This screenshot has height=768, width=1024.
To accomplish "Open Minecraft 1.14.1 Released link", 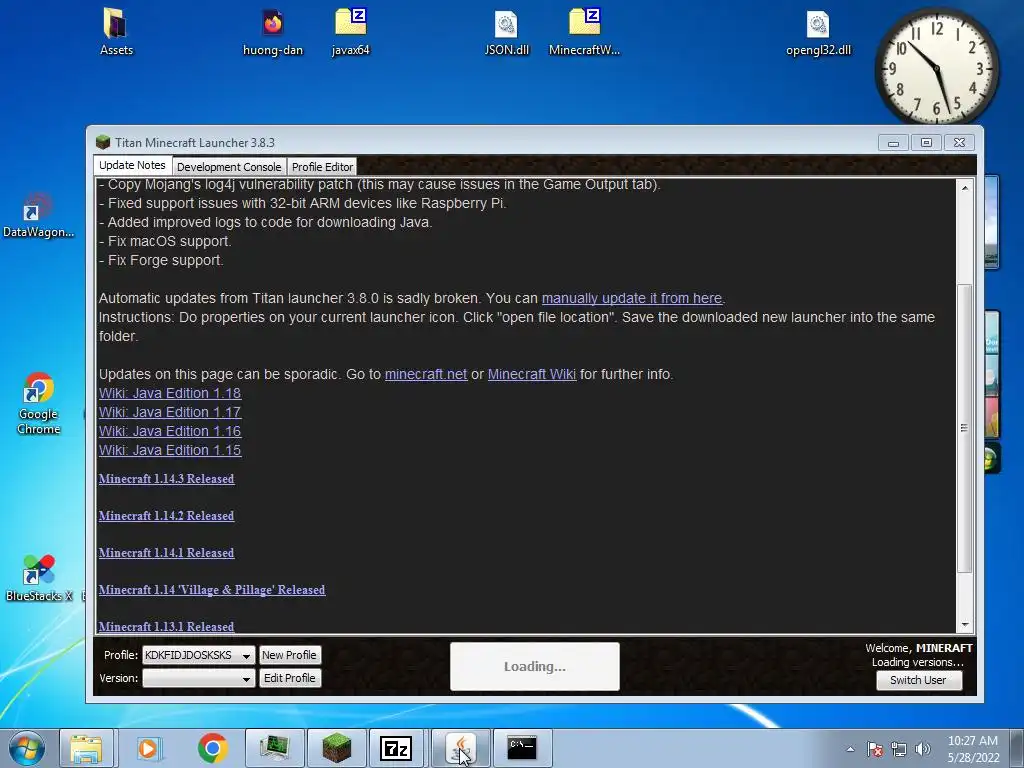I will click(x=167, y=552).
